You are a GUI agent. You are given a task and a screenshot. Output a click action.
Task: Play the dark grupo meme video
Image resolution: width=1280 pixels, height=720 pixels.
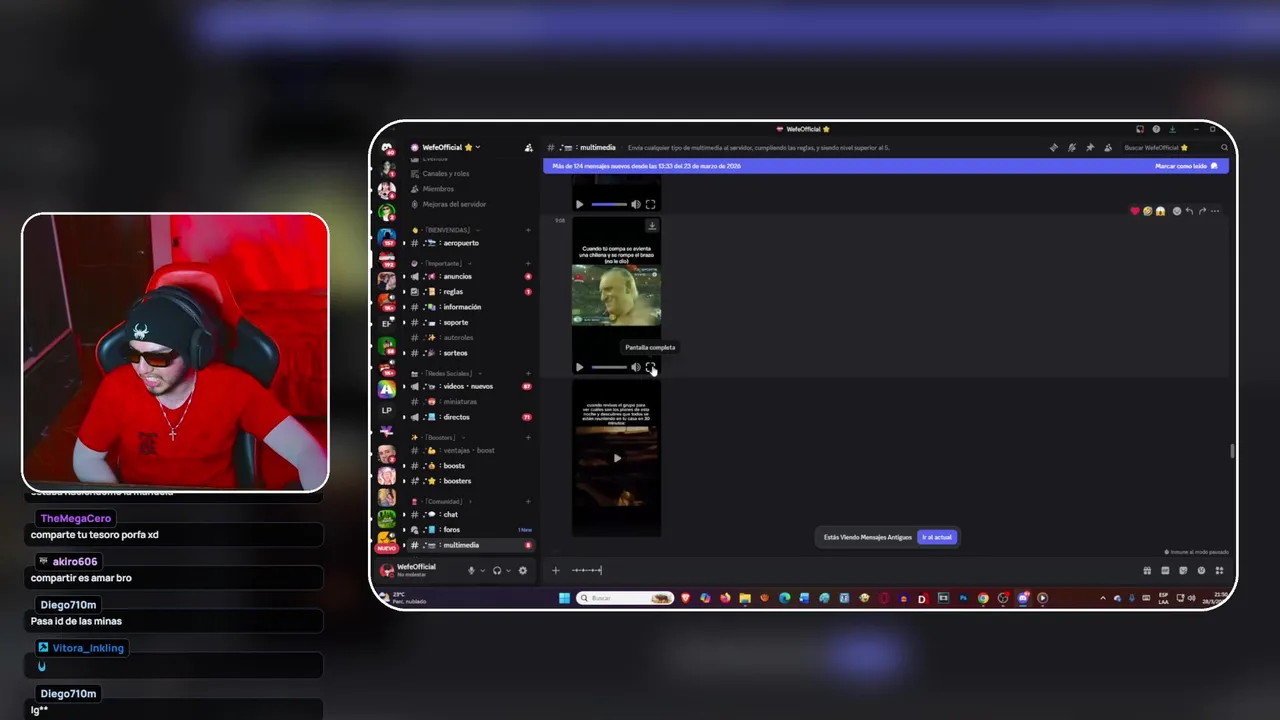pos(617,458)
